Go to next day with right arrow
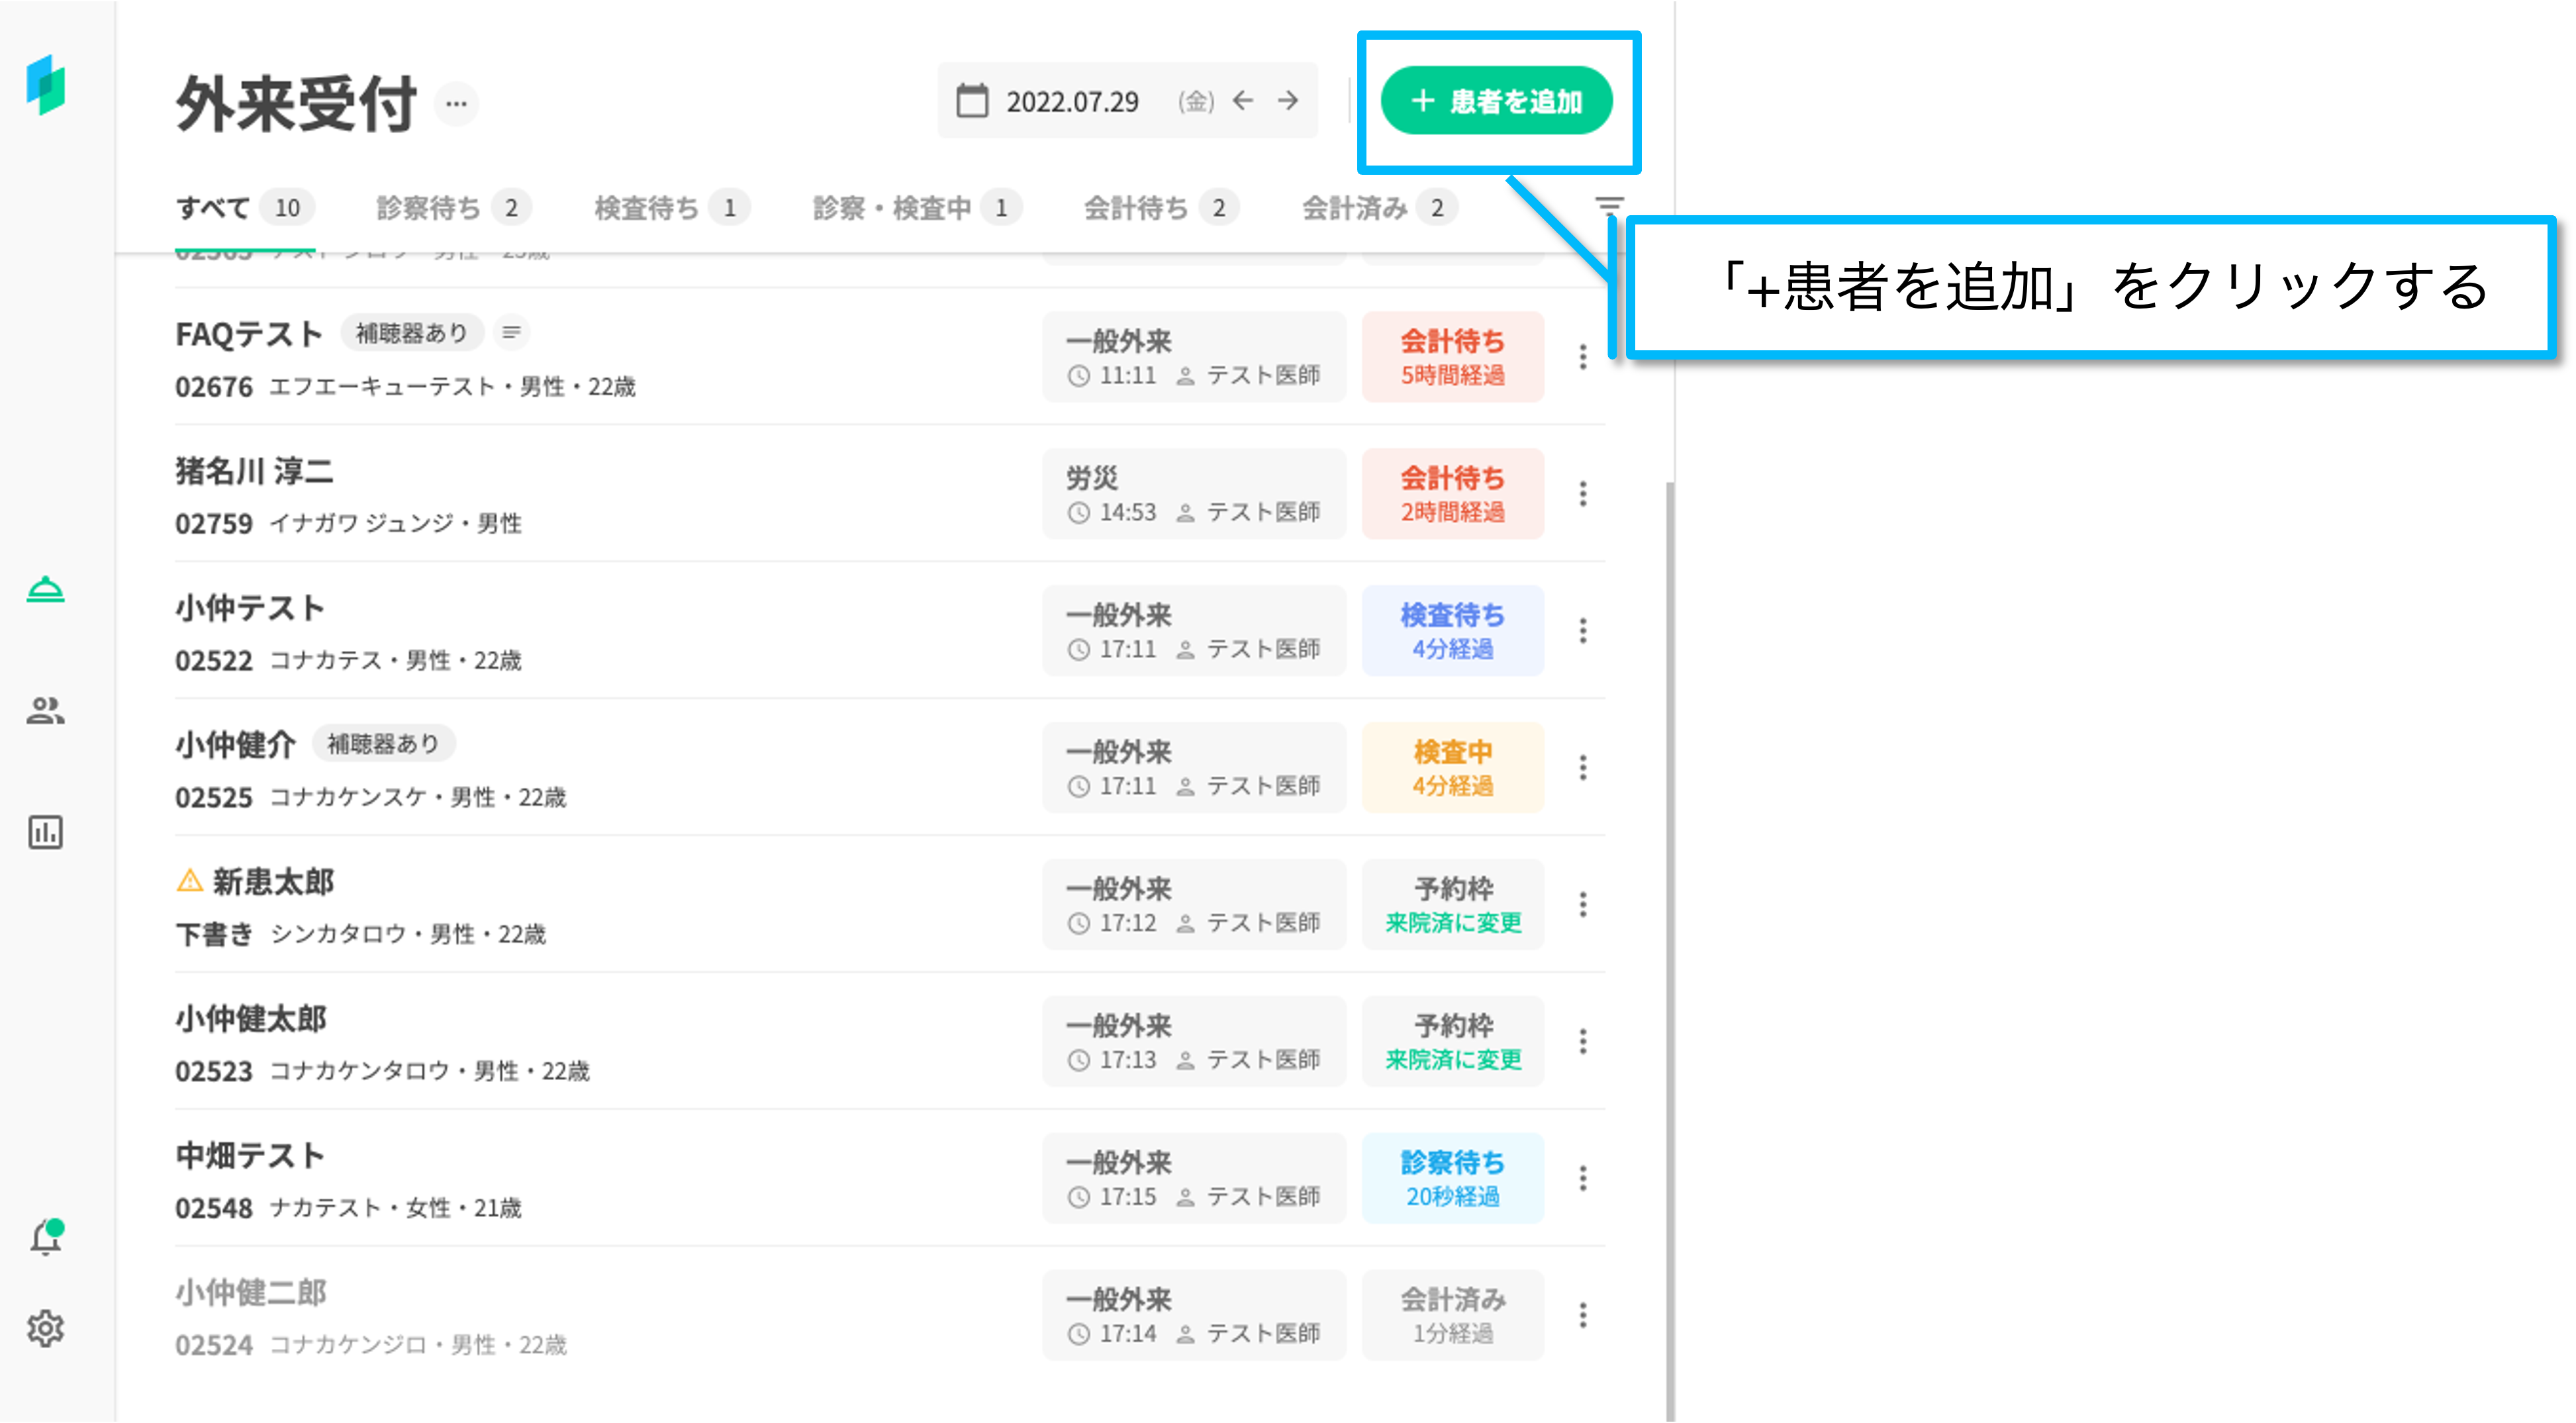This screenshot has height=1423, width=2576. pos(1288,101)
